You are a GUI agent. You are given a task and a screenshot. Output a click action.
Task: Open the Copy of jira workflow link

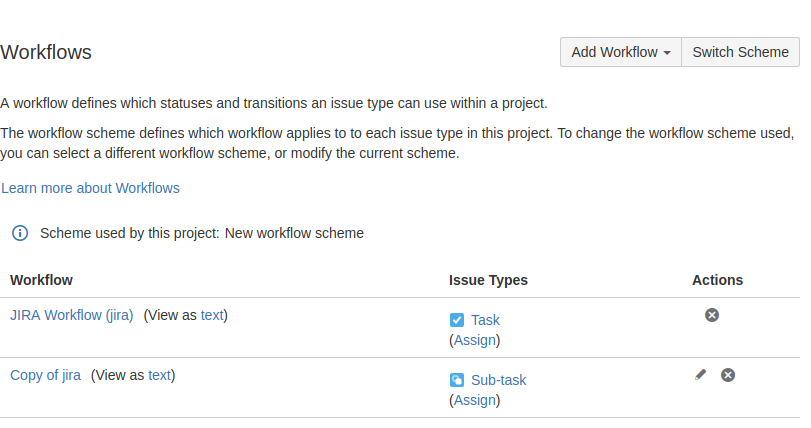[x=46, y=375]
